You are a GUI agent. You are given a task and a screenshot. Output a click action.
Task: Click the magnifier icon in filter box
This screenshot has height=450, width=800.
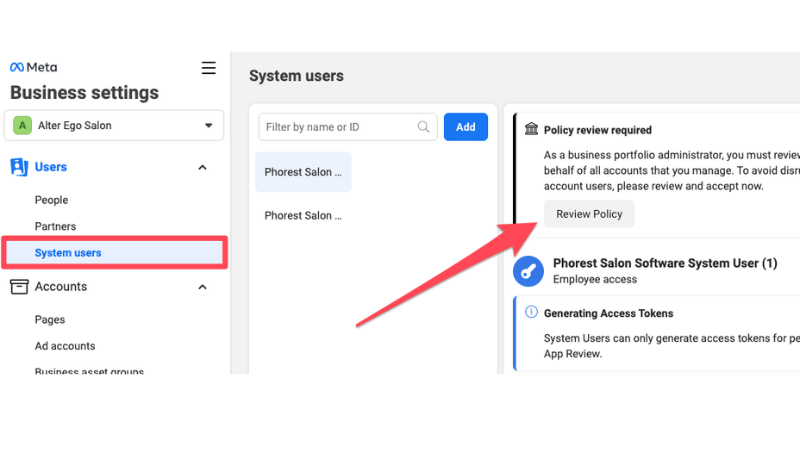[x=424, y=127]
